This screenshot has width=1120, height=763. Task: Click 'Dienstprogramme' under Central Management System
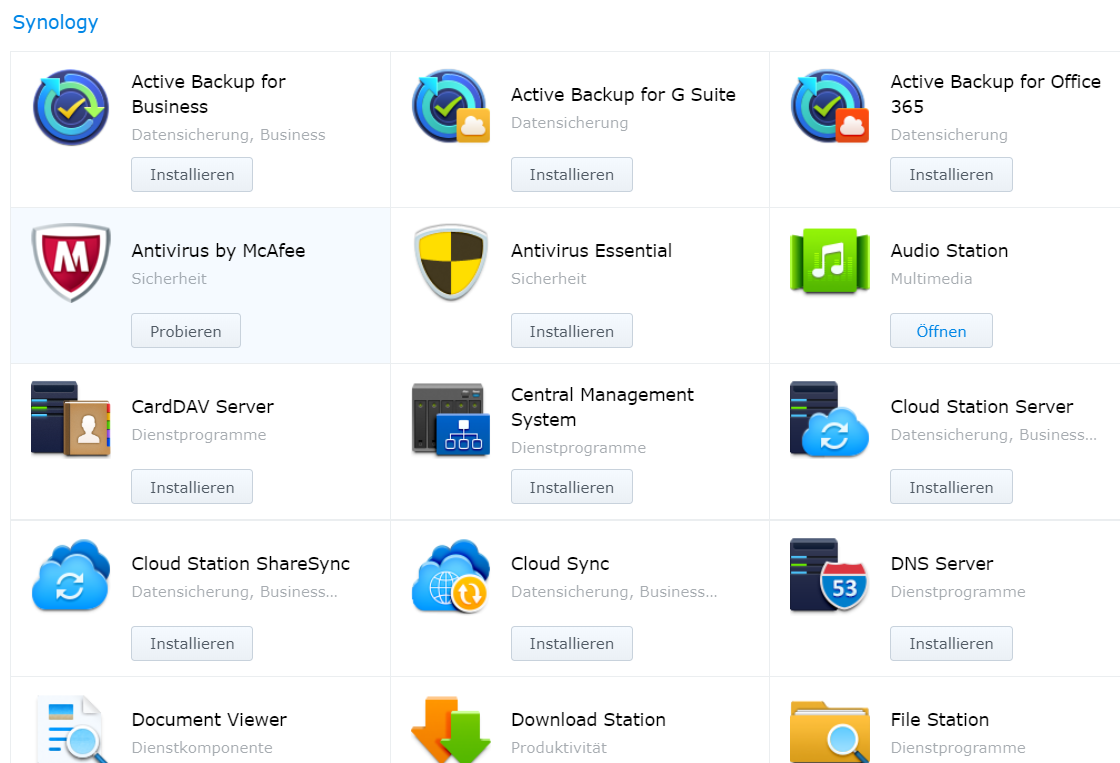coord(578,448)
